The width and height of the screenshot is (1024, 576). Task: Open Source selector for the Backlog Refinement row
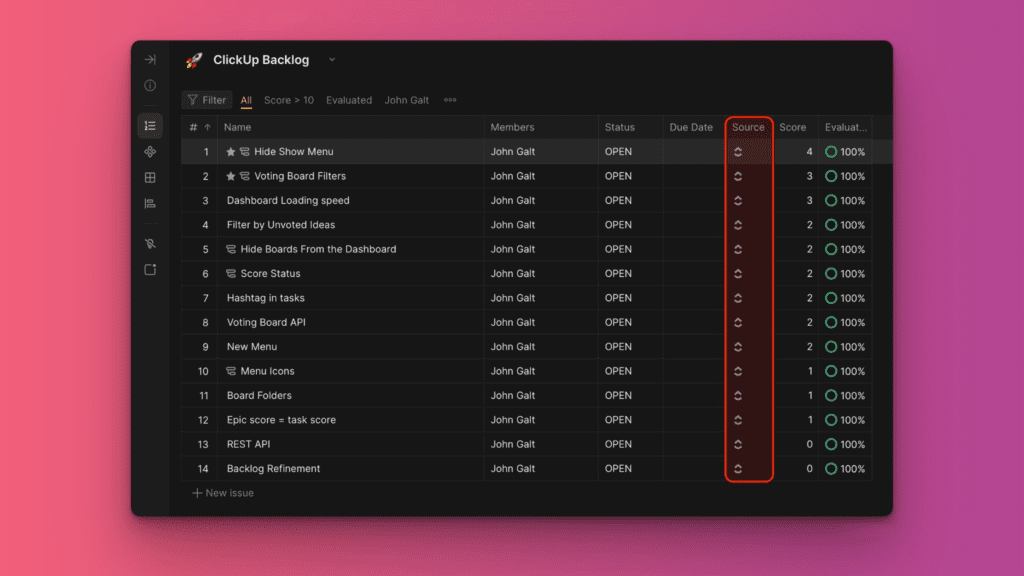pyautogui.click(x=738, y=469)
